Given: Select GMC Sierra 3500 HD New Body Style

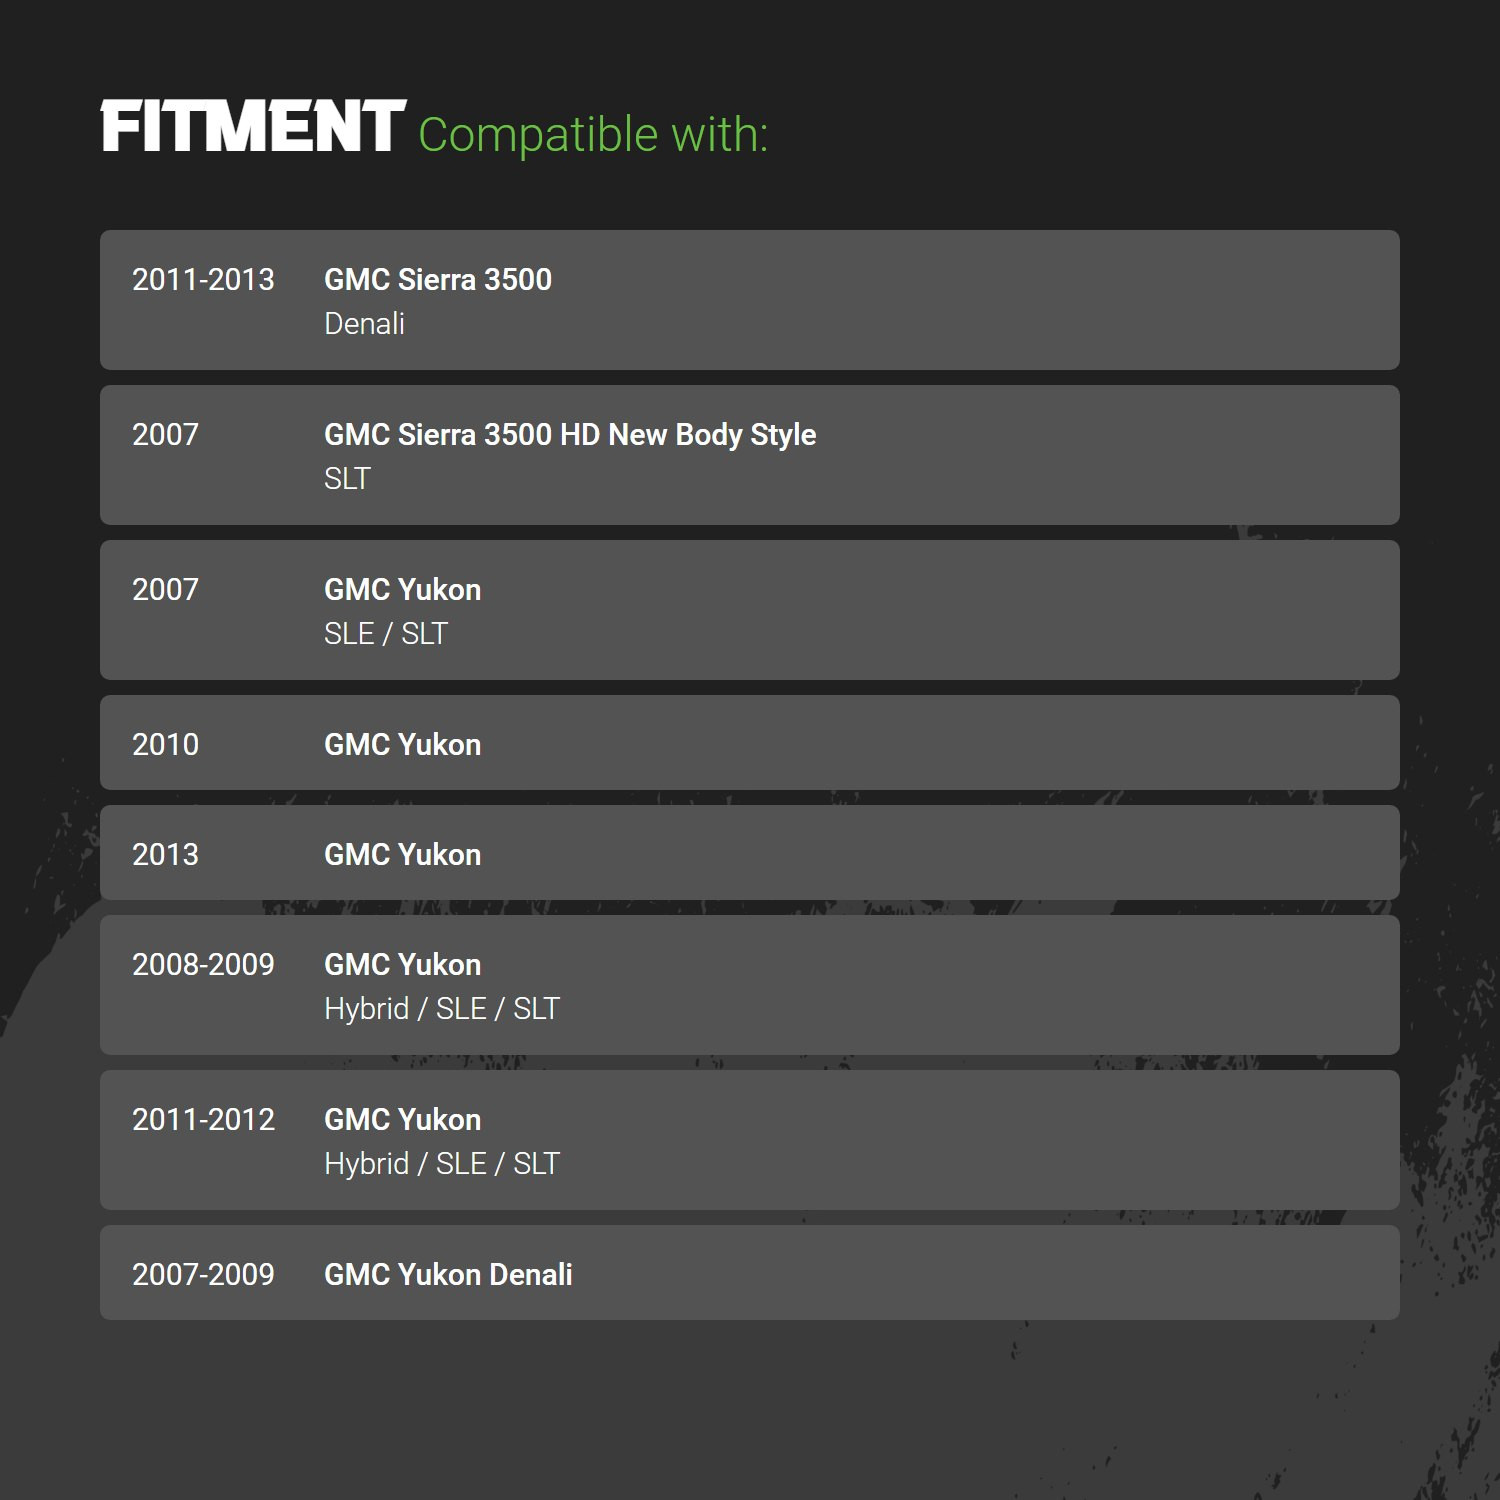Looking at the screenshot, I should click(570, 435).
